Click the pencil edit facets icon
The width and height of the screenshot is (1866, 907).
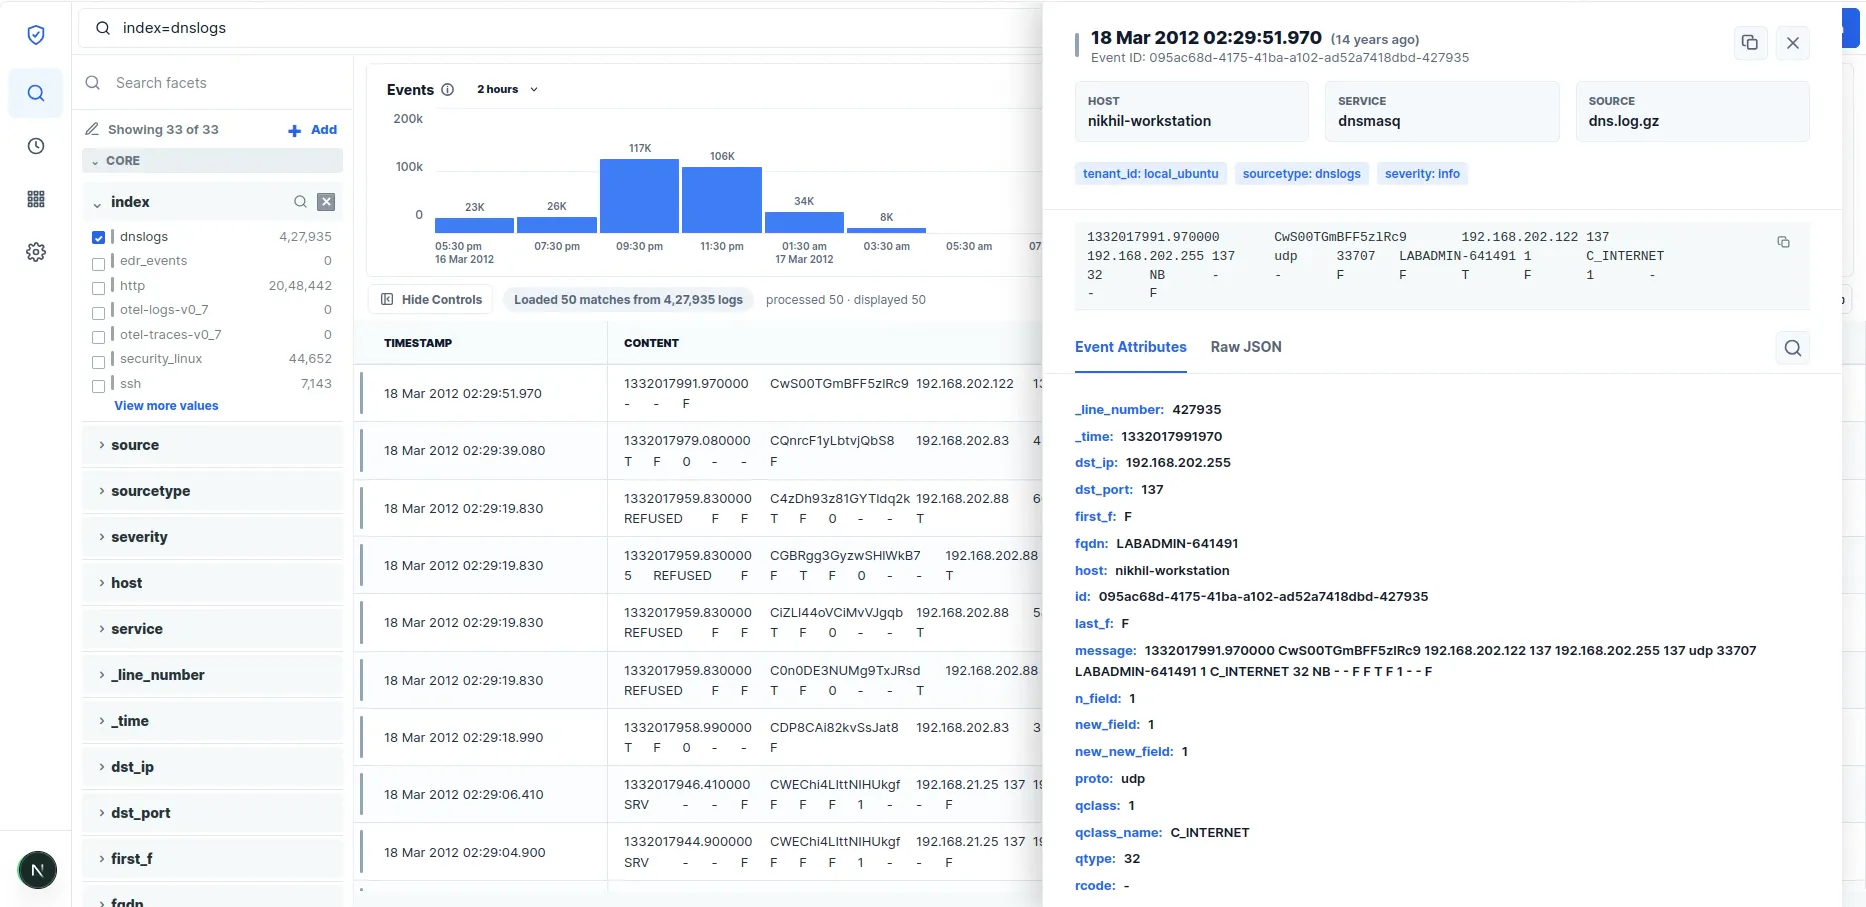coord(92,129)
